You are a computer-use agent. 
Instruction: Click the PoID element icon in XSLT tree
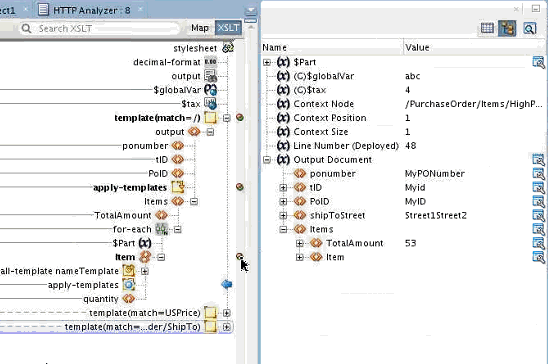point(178,174)
